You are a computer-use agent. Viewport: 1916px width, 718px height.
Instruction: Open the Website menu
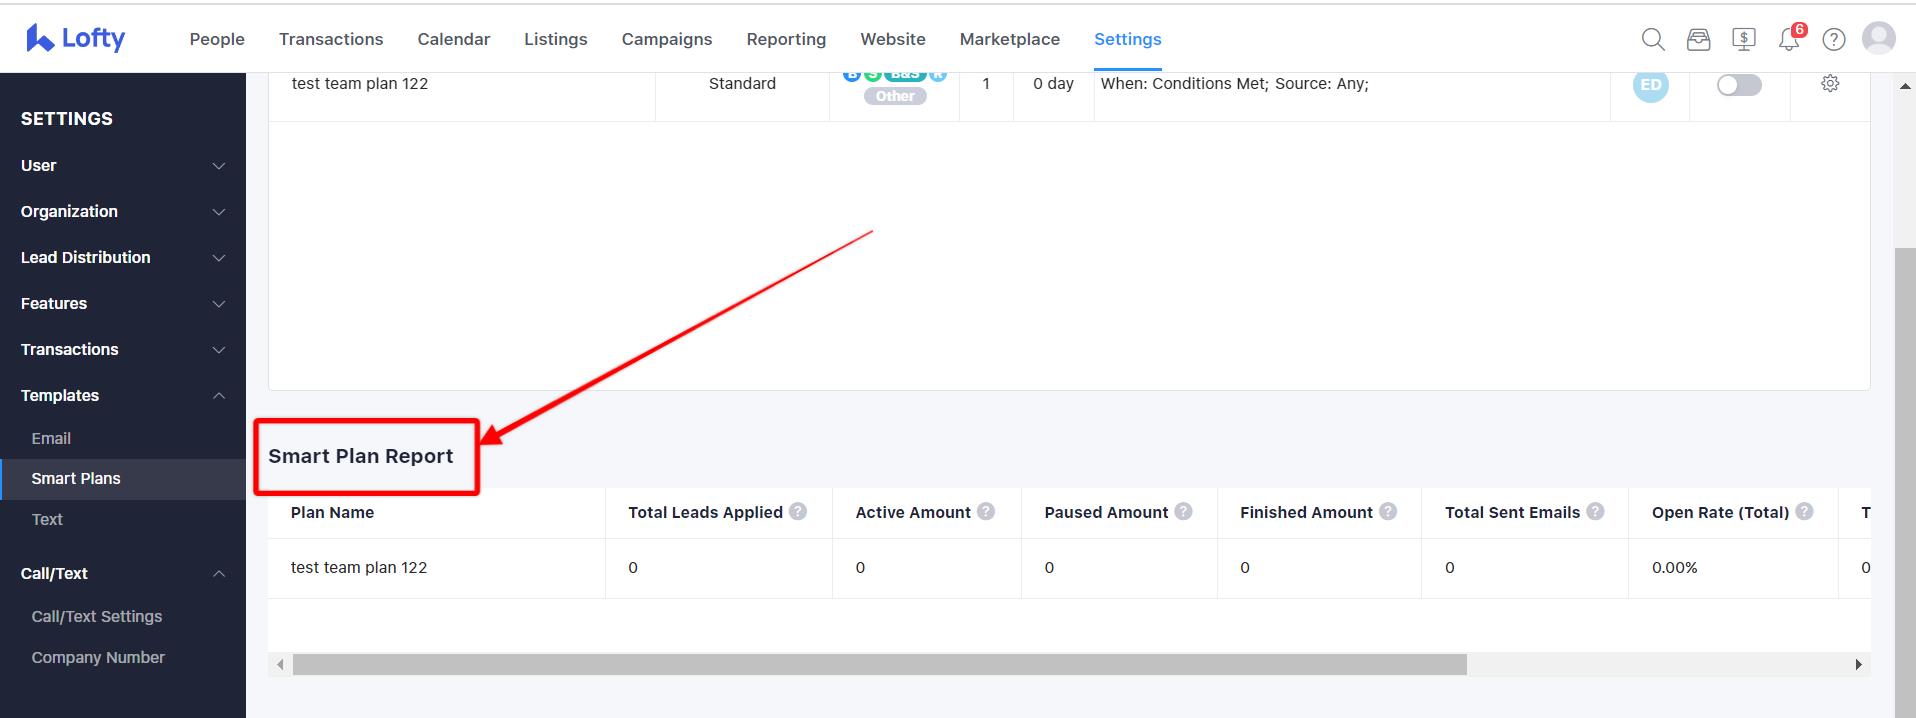tap(893, 39)
